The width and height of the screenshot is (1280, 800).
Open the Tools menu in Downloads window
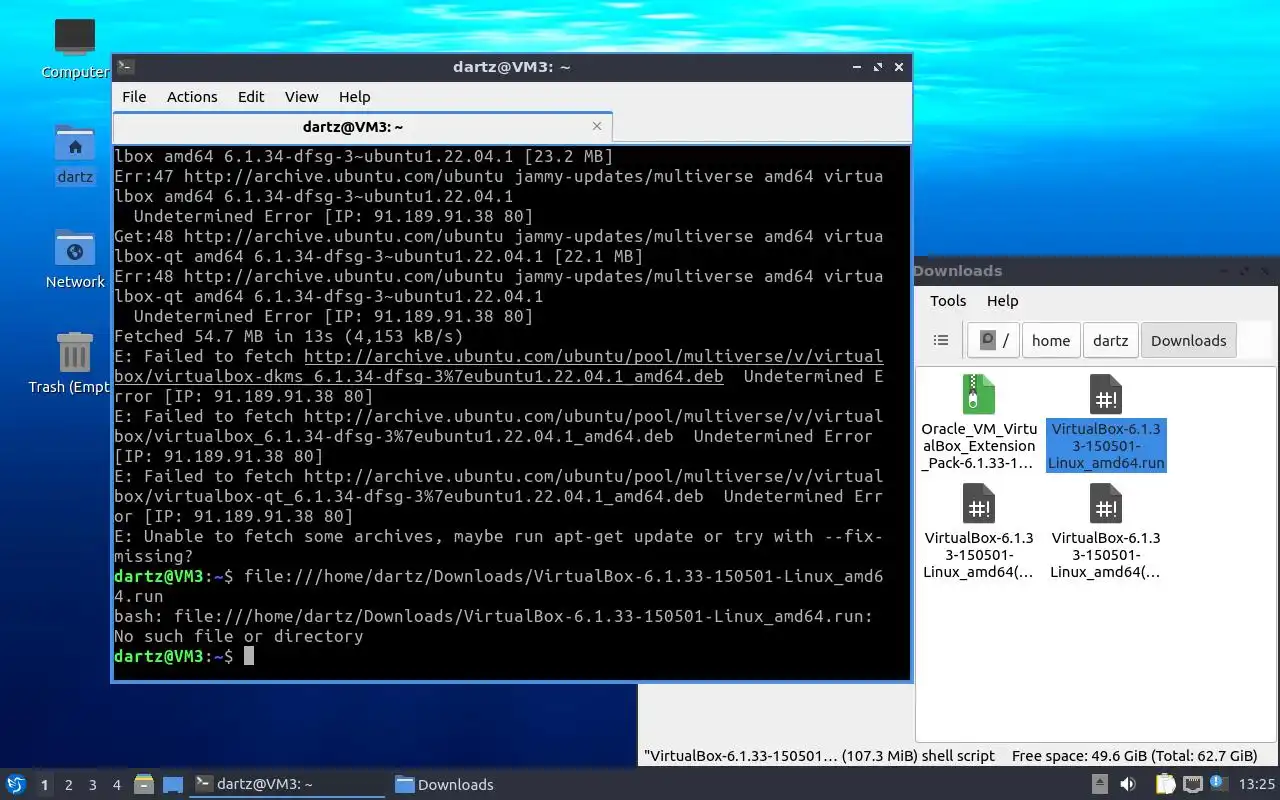pyautogui.click(x=948, y=301)
